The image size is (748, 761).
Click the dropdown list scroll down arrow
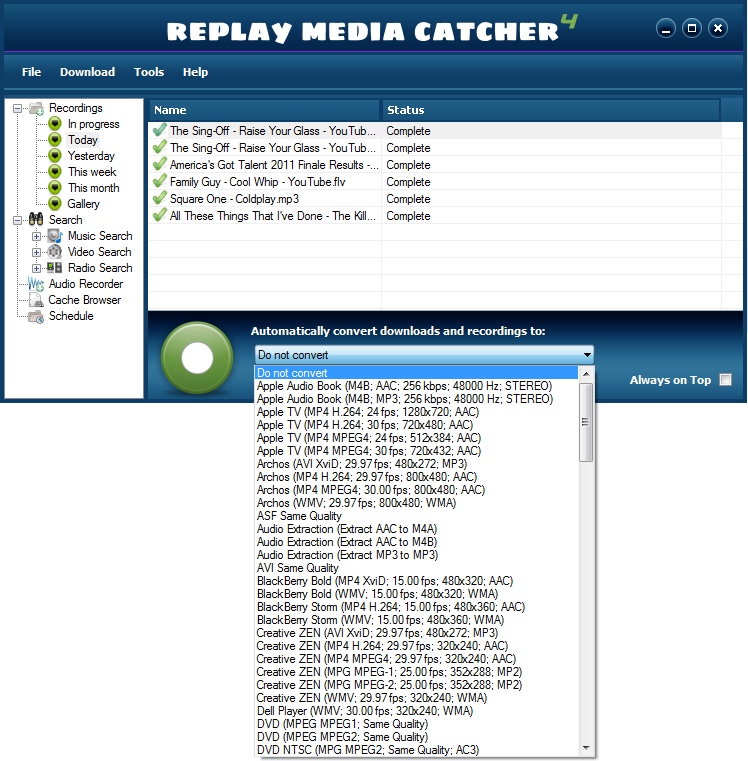(x=586, y=748)
